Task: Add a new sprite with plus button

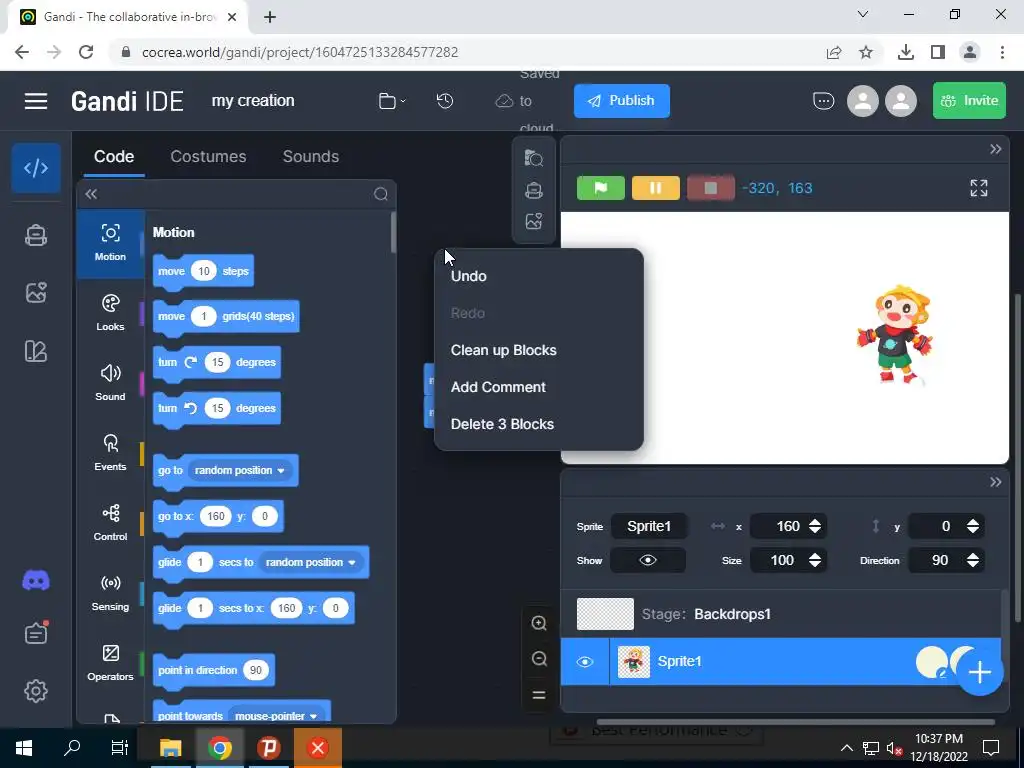Action: pos(980,673)
